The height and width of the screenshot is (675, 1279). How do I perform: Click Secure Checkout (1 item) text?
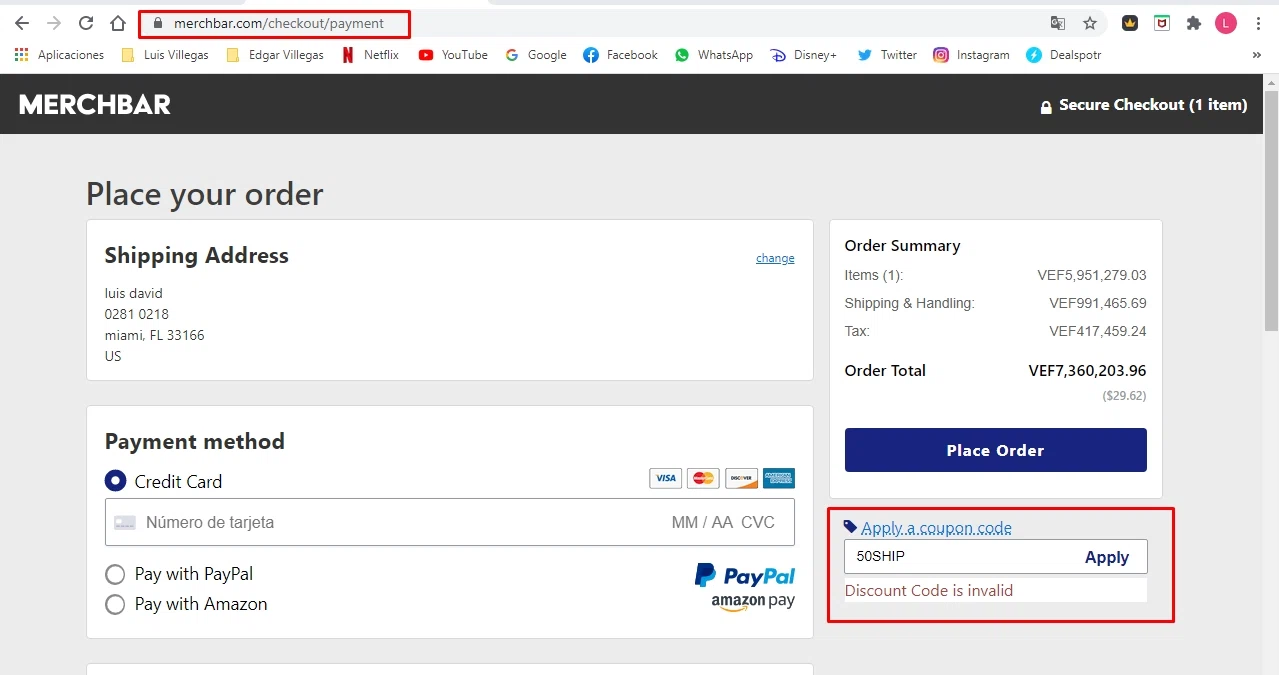(x=1153, y=104)
